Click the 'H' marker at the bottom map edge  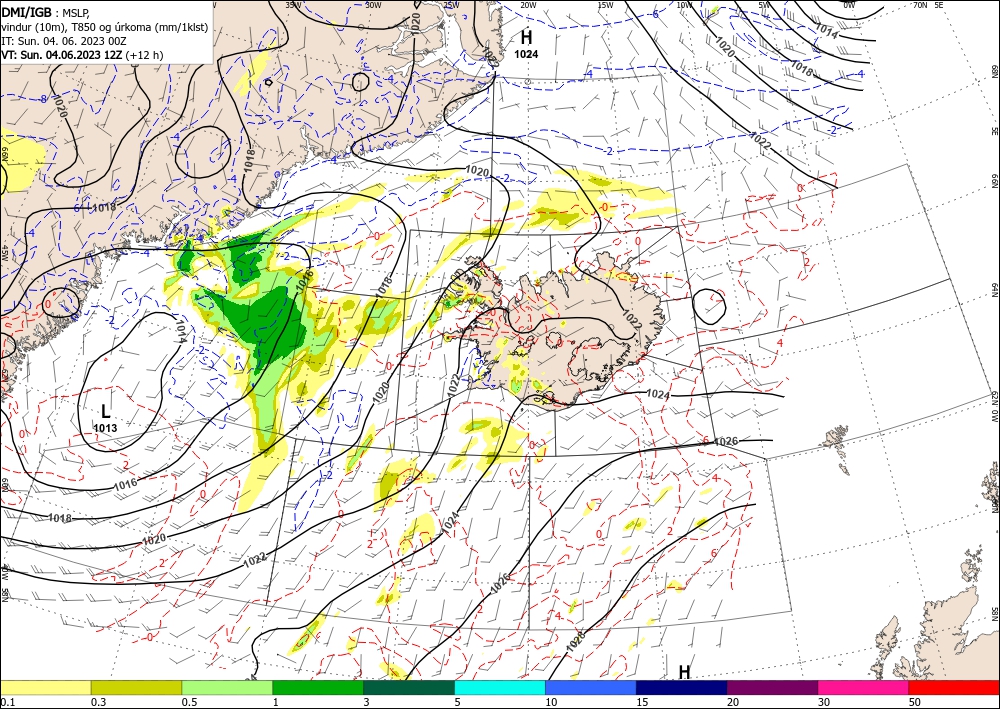[684, 673]
